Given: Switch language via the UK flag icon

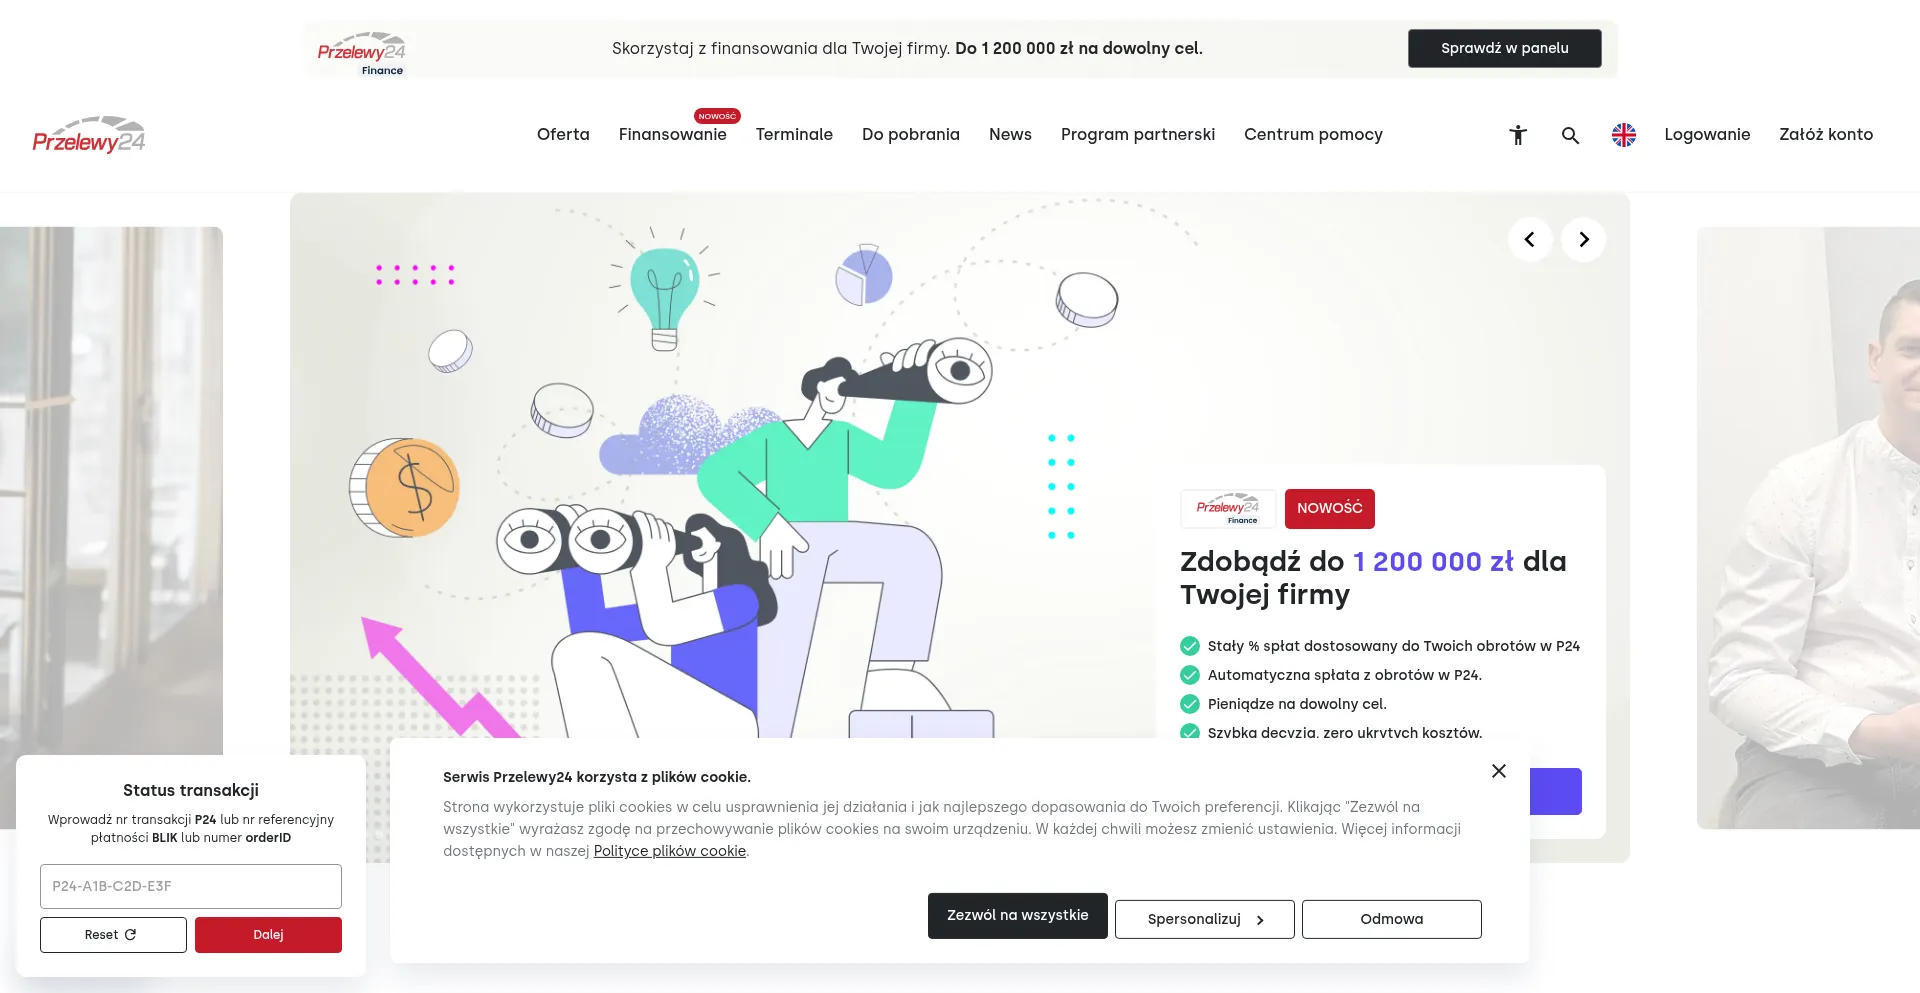Looking at the screenshot, I should point(1624,135).
